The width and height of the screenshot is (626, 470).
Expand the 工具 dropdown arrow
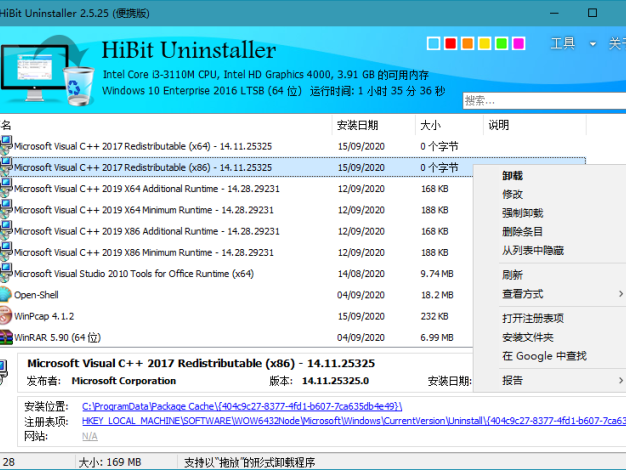tap(593, 44)
